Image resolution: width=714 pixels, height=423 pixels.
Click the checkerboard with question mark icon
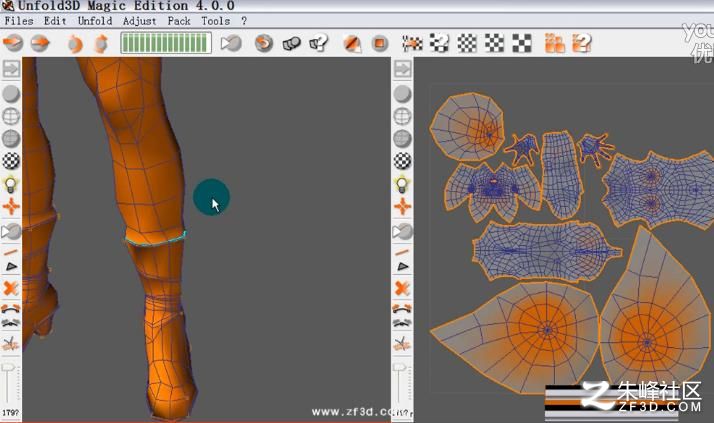click(x=439, y=43)
